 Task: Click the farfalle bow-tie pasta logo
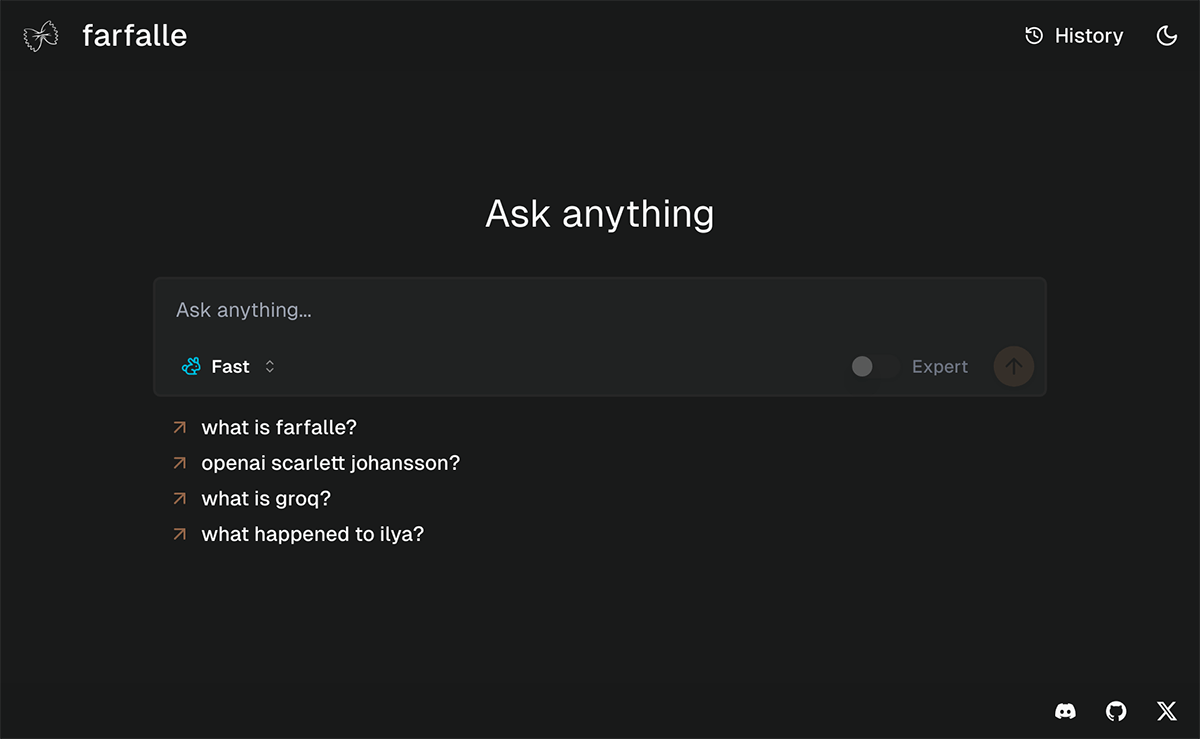[40, 36]
